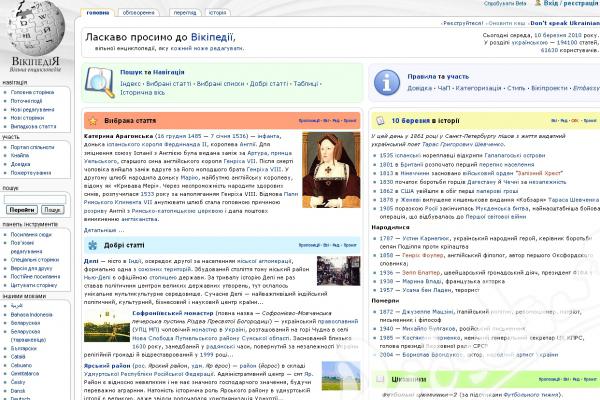
Task: Open the Індекс link
Action: pos(130,84)
